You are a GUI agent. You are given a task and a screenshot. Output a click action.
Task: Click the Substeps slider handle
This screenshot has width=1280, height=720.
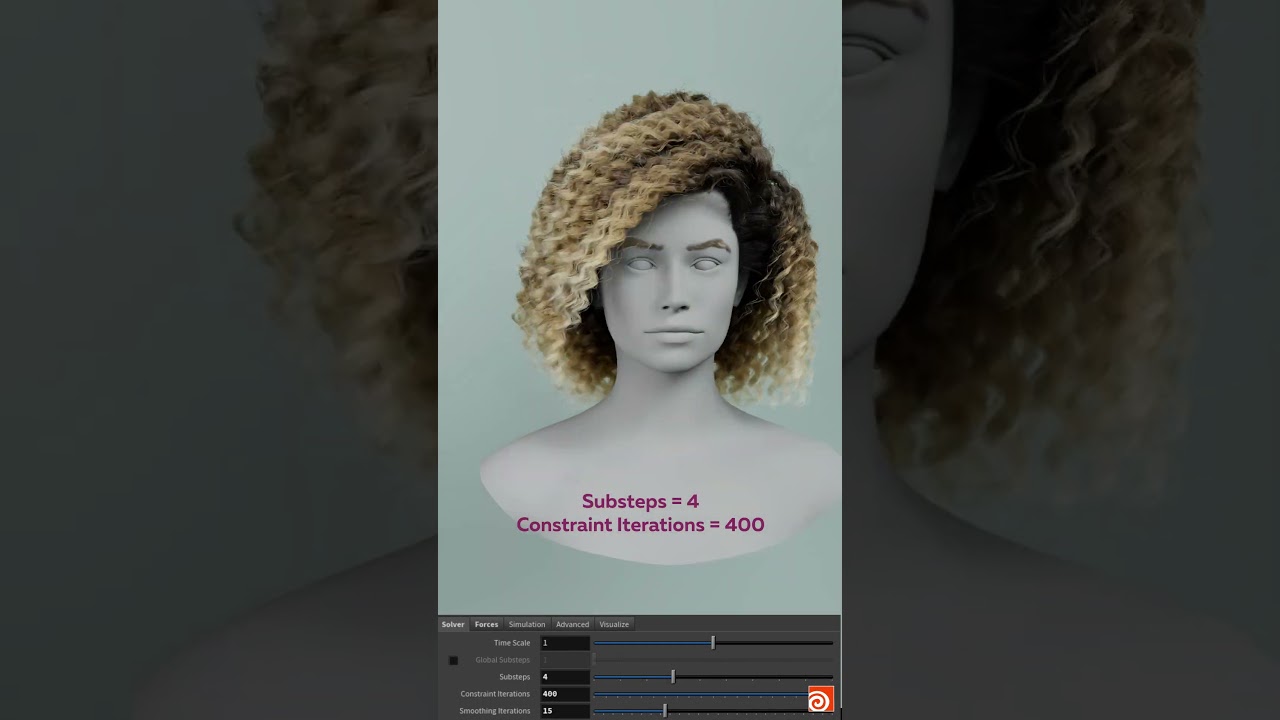point(673,677)
